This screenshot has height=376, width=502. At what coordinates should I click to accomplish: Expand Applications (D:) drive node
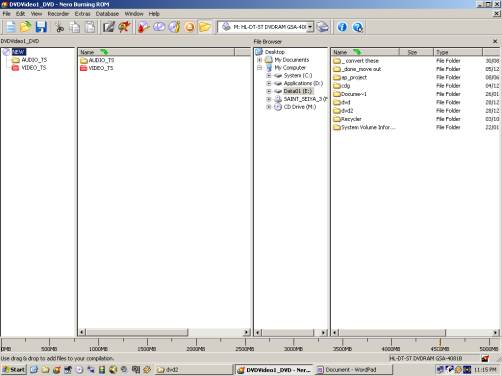tap(269, 83)
